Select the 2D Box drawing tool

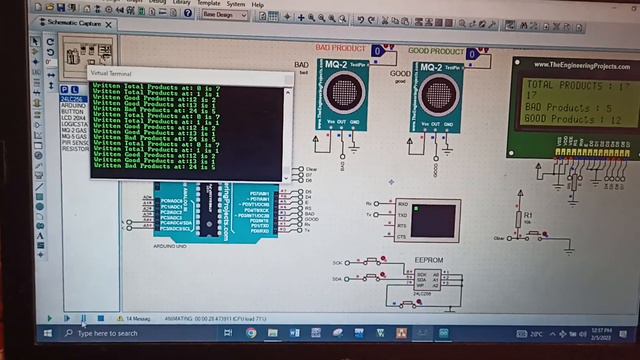[39, 197]
